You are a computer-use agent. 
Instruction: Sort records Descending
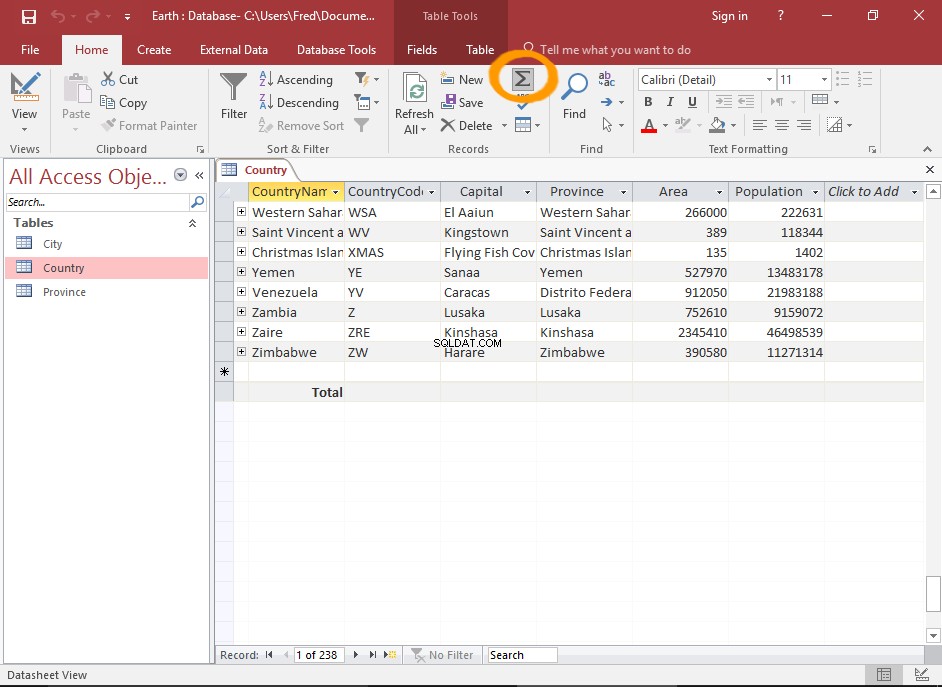299,103
